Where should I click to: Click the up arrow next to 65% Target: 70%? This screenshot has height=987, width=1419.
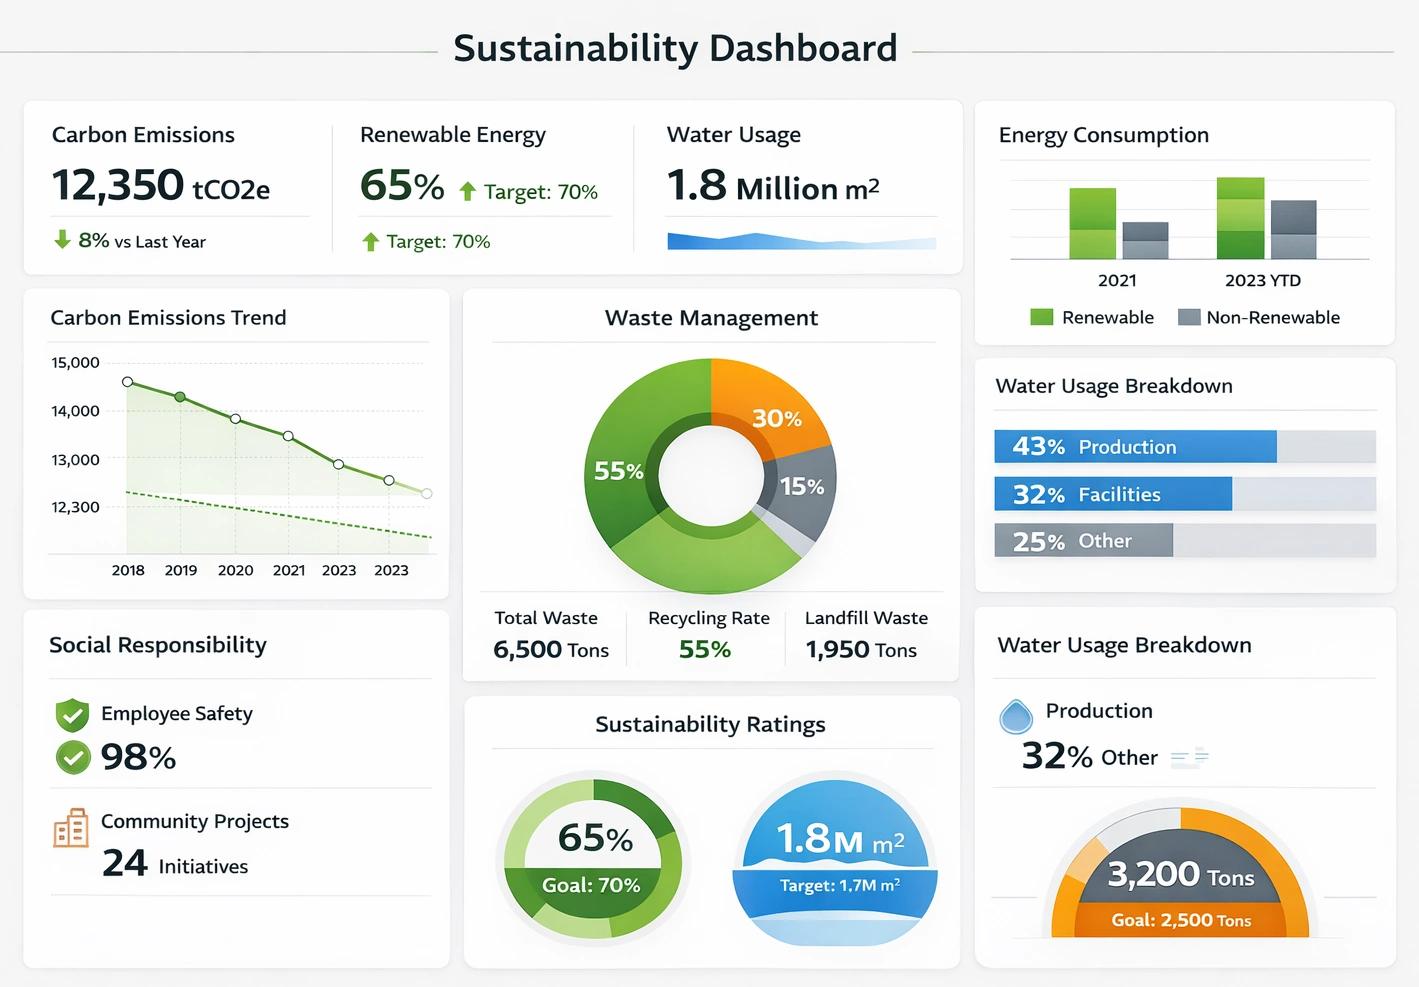click(467, 191)
